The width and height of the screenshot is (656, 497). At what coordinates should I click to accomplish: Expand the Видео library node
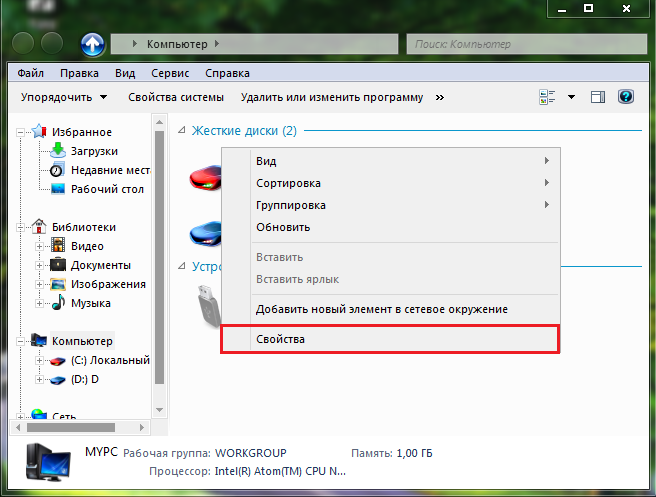tap(39, 246)
